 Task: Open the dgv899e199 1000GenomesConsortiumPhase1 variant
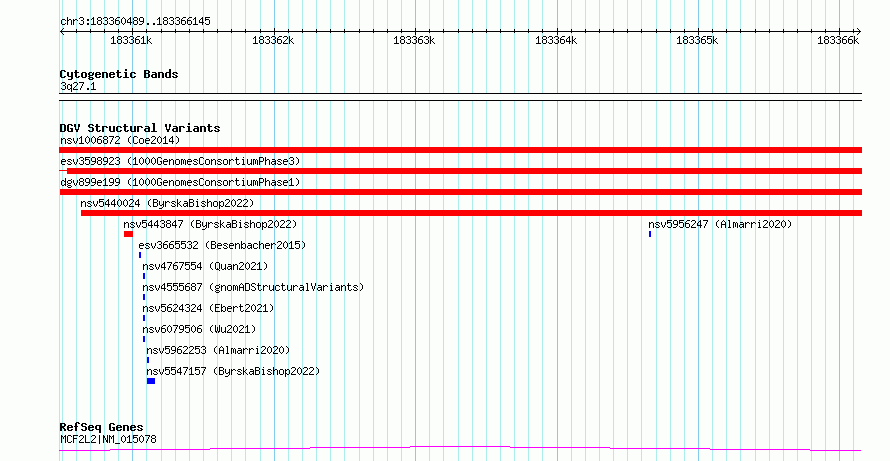(180, 182)
